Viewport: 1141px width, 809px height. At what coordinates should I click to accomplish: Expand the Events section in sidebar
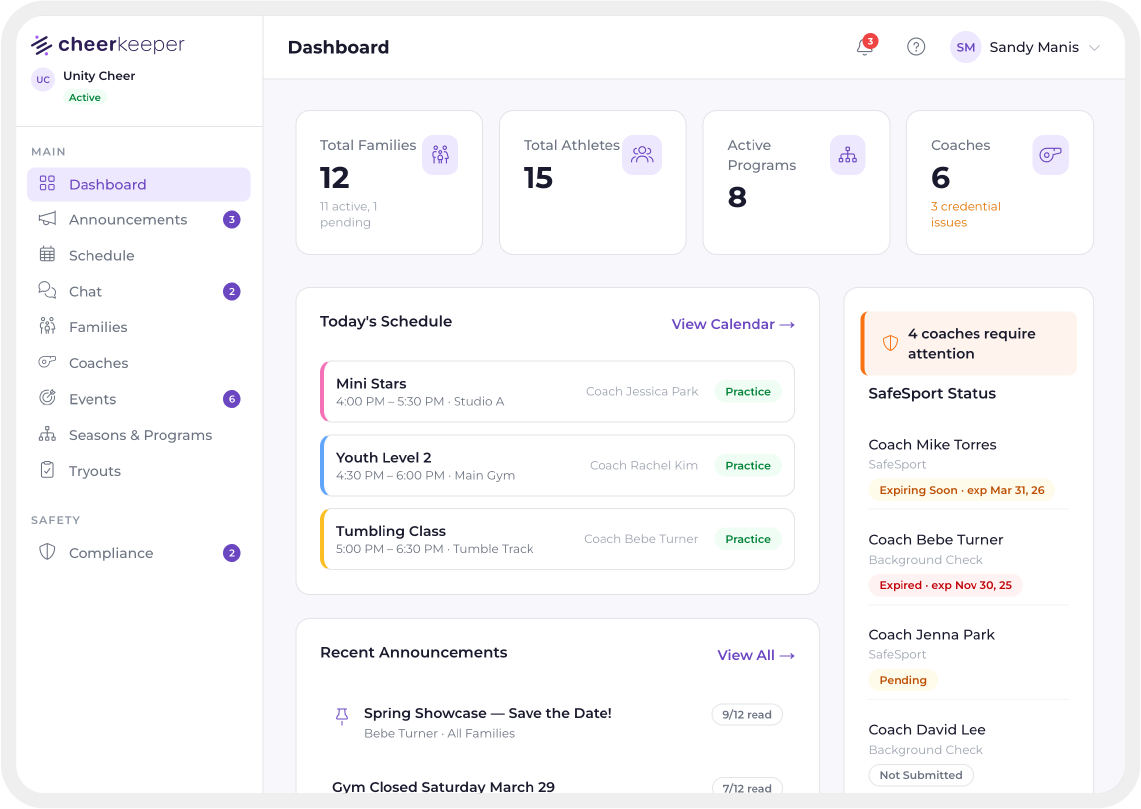[91, 399]
